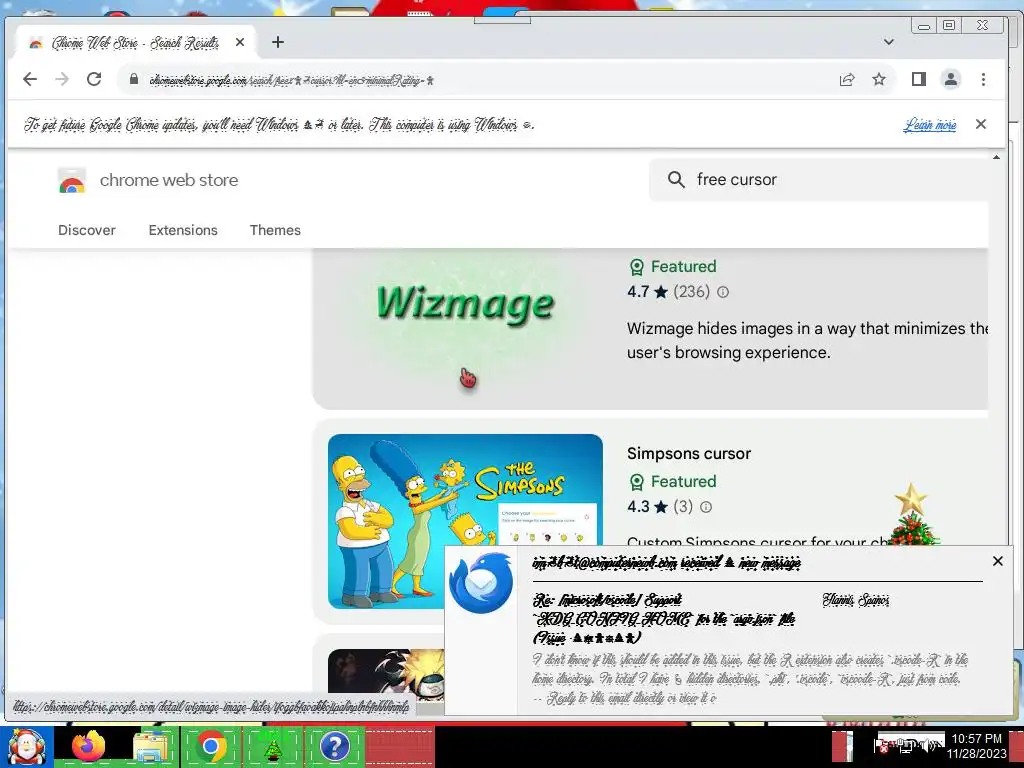Switch to the Discover tab
This screenshot has width=1024, height=768.
click(87, 231)
